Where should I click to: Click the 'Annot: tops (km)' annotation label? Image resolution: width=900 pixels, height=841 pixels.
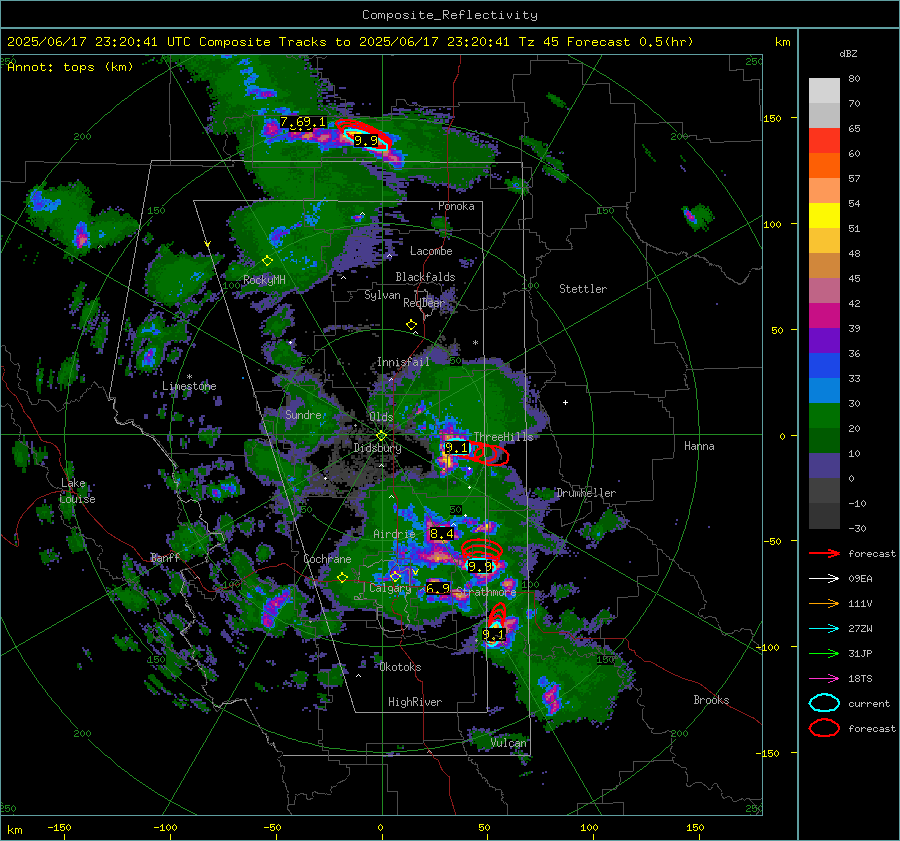[71, 67]
